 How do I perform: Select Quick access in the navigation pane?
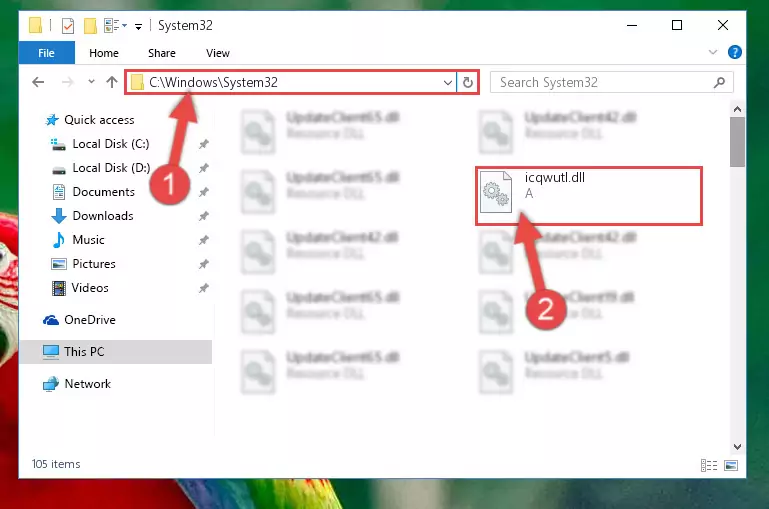[x=99, y=120]
